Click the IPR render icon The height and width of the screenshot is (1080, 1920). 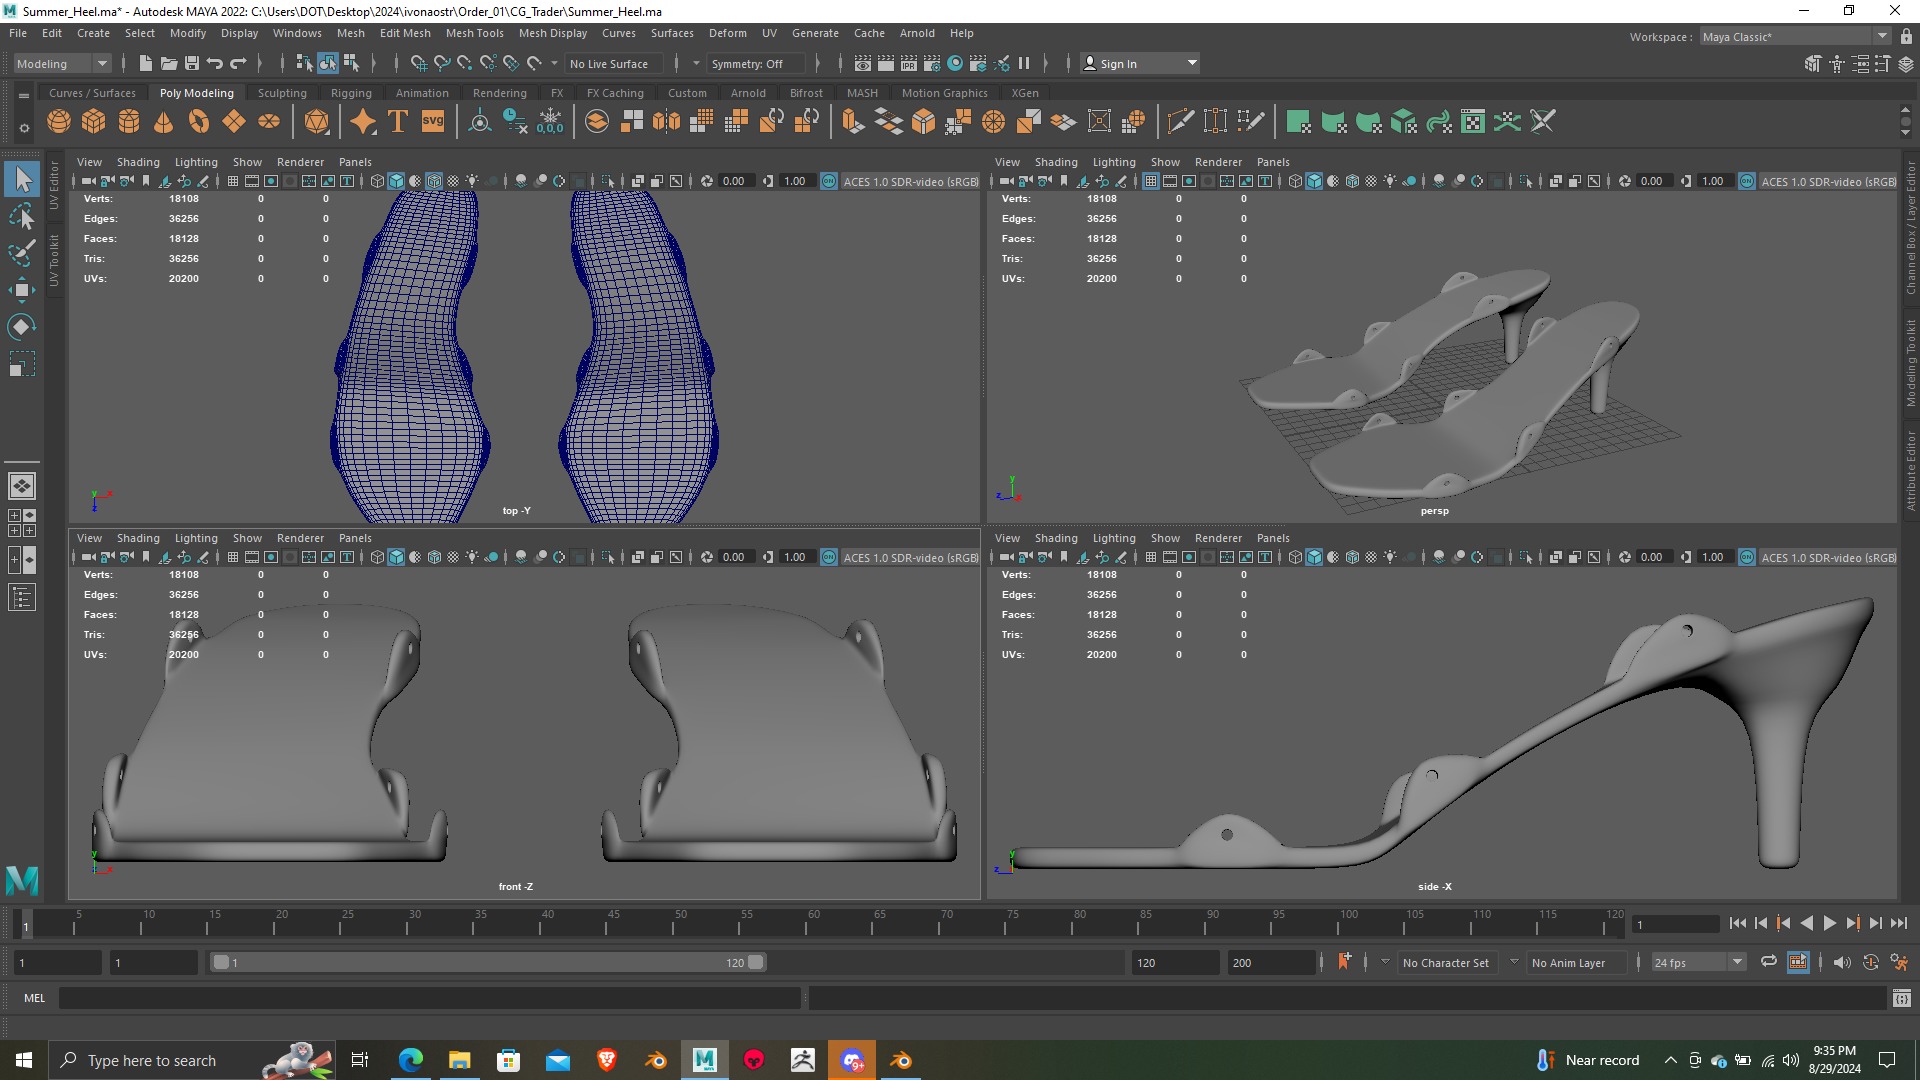(x=909, y=63)
